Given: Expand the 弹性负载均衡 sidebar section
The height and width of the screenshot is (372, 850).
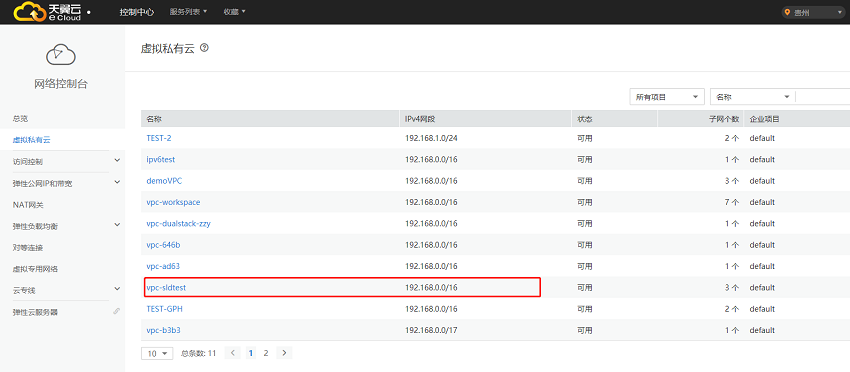Looking at the screenshot, I should click(117, 225).
